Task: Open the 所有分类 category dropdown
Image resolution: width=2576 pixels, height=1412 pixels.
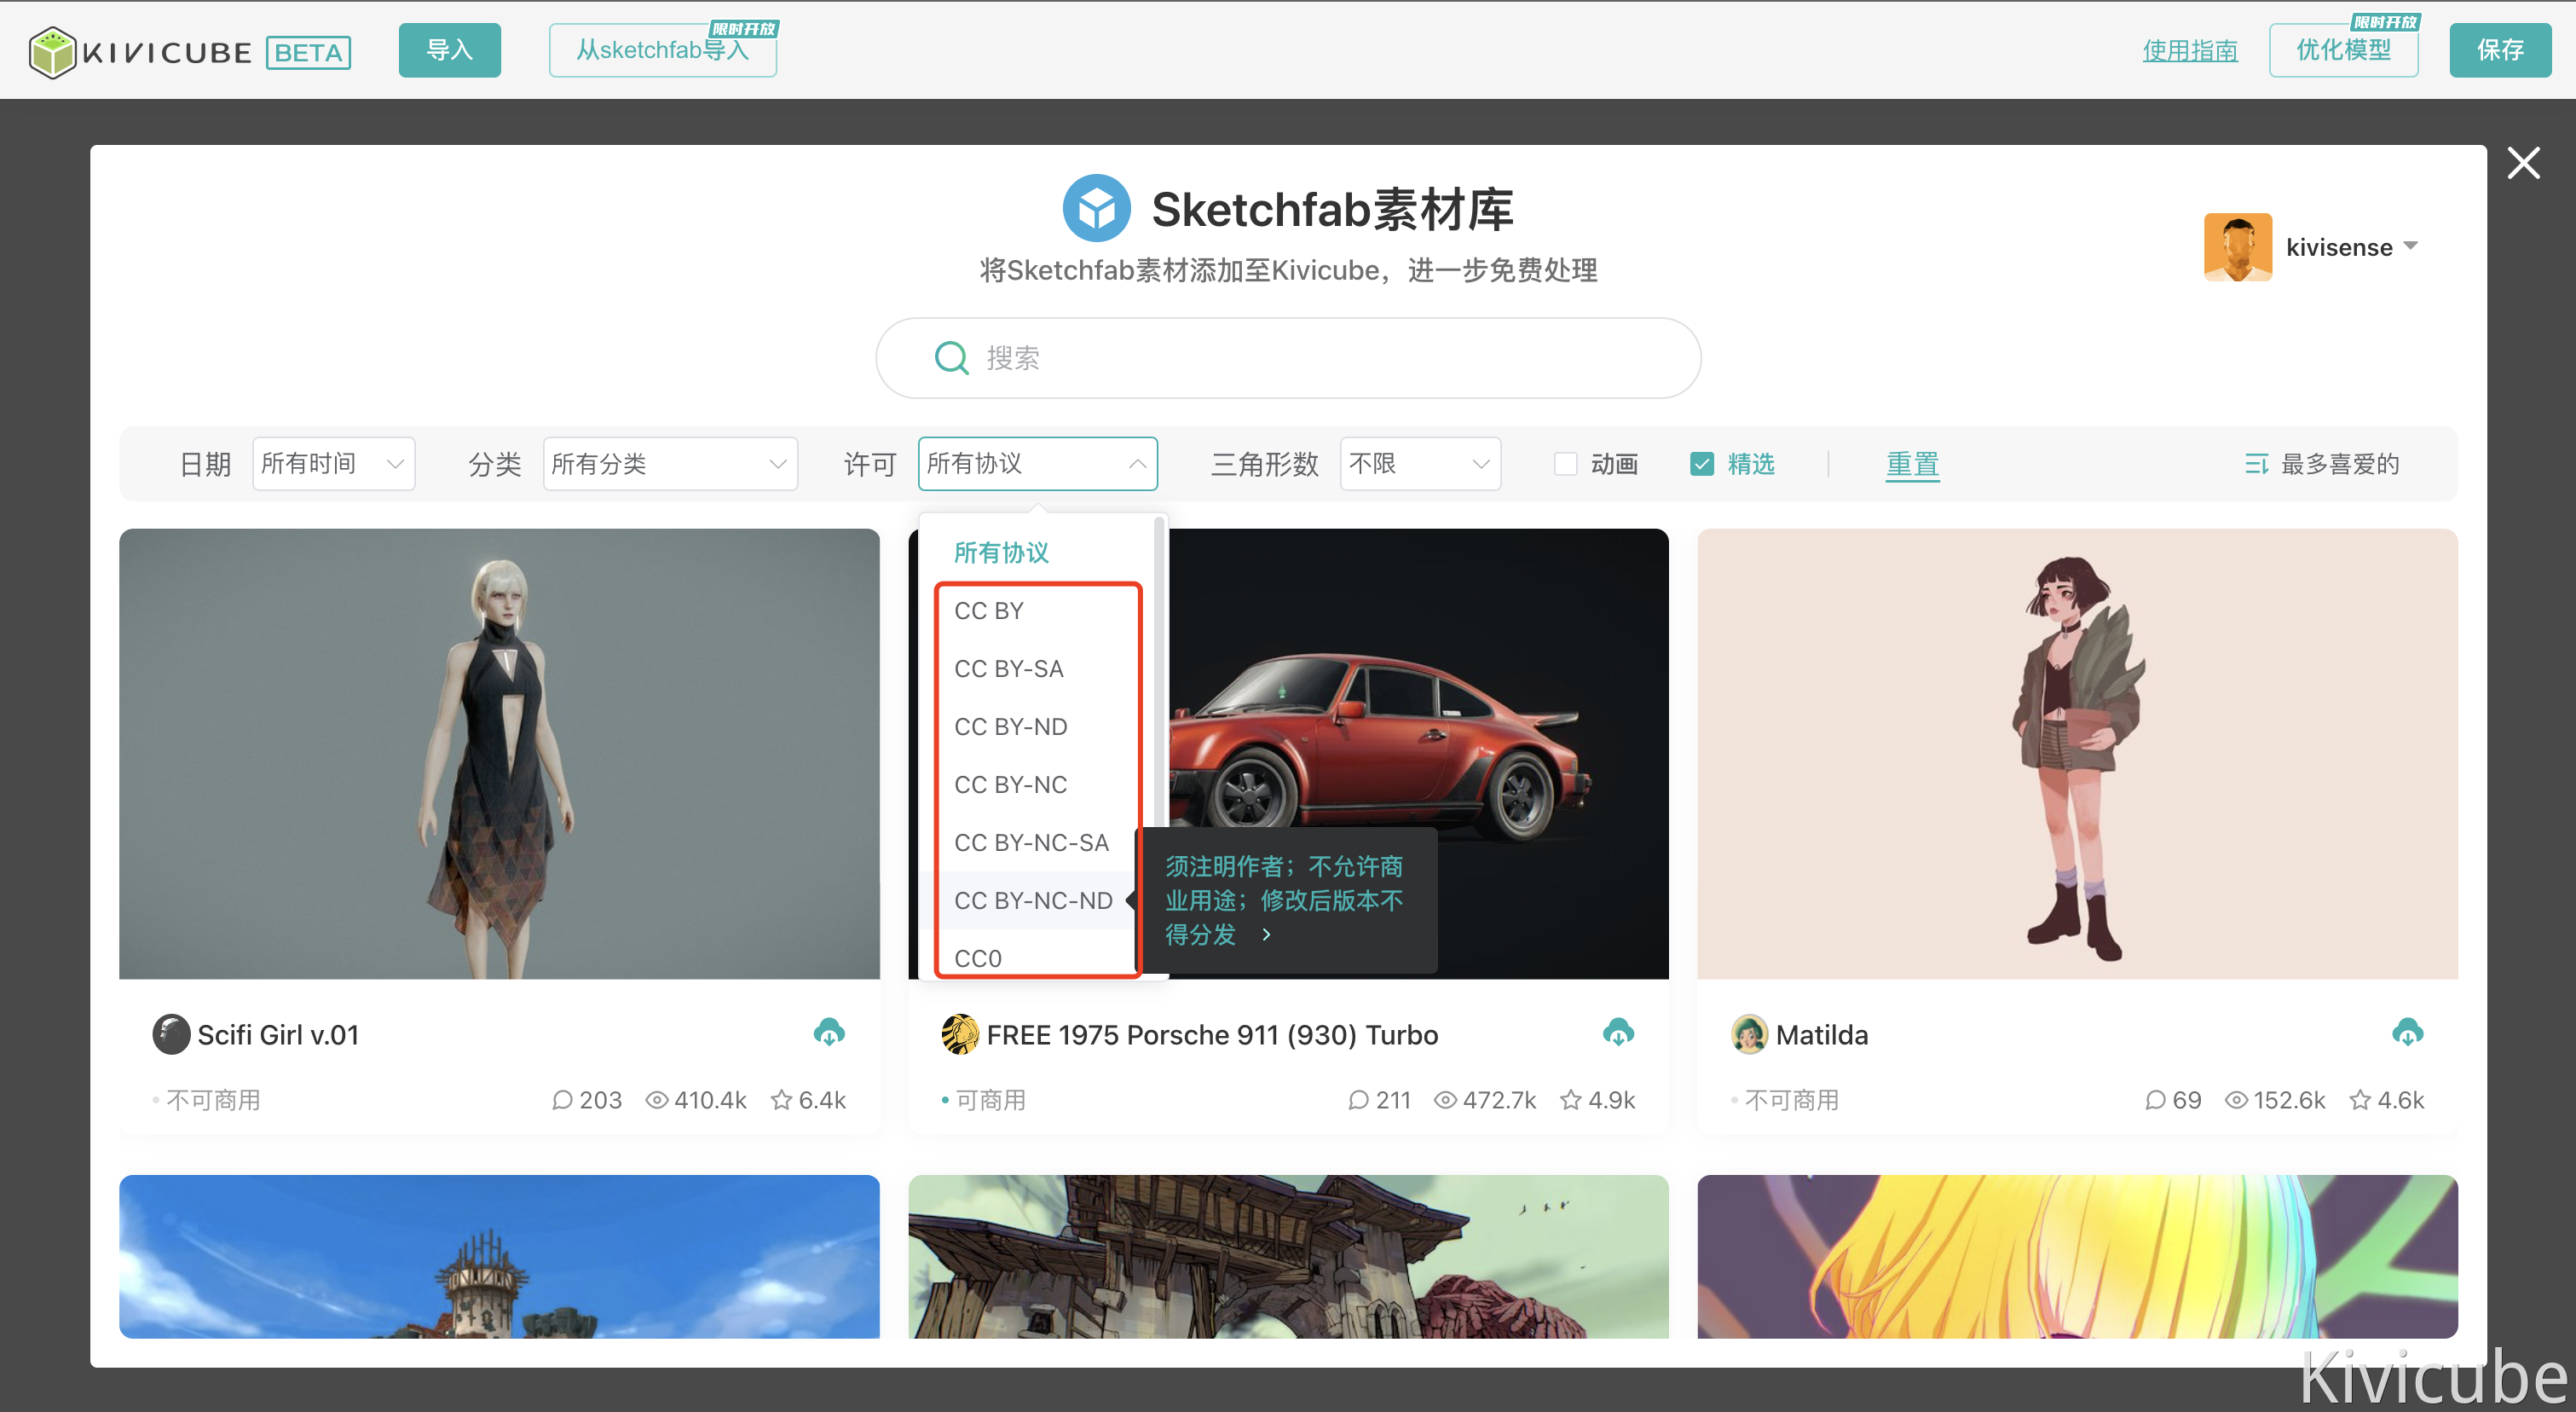Action: click(x=669, y=464)
